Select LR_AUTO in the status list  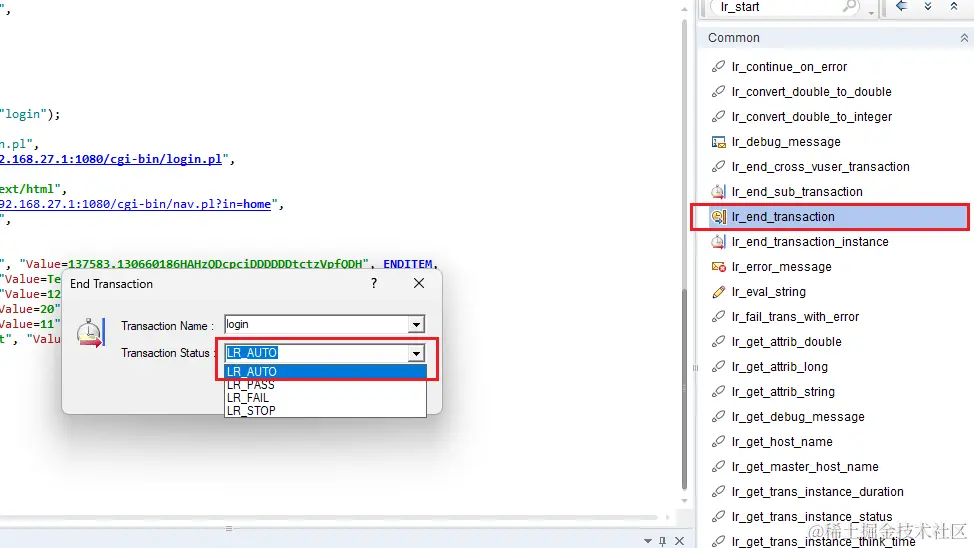[325, 372]
